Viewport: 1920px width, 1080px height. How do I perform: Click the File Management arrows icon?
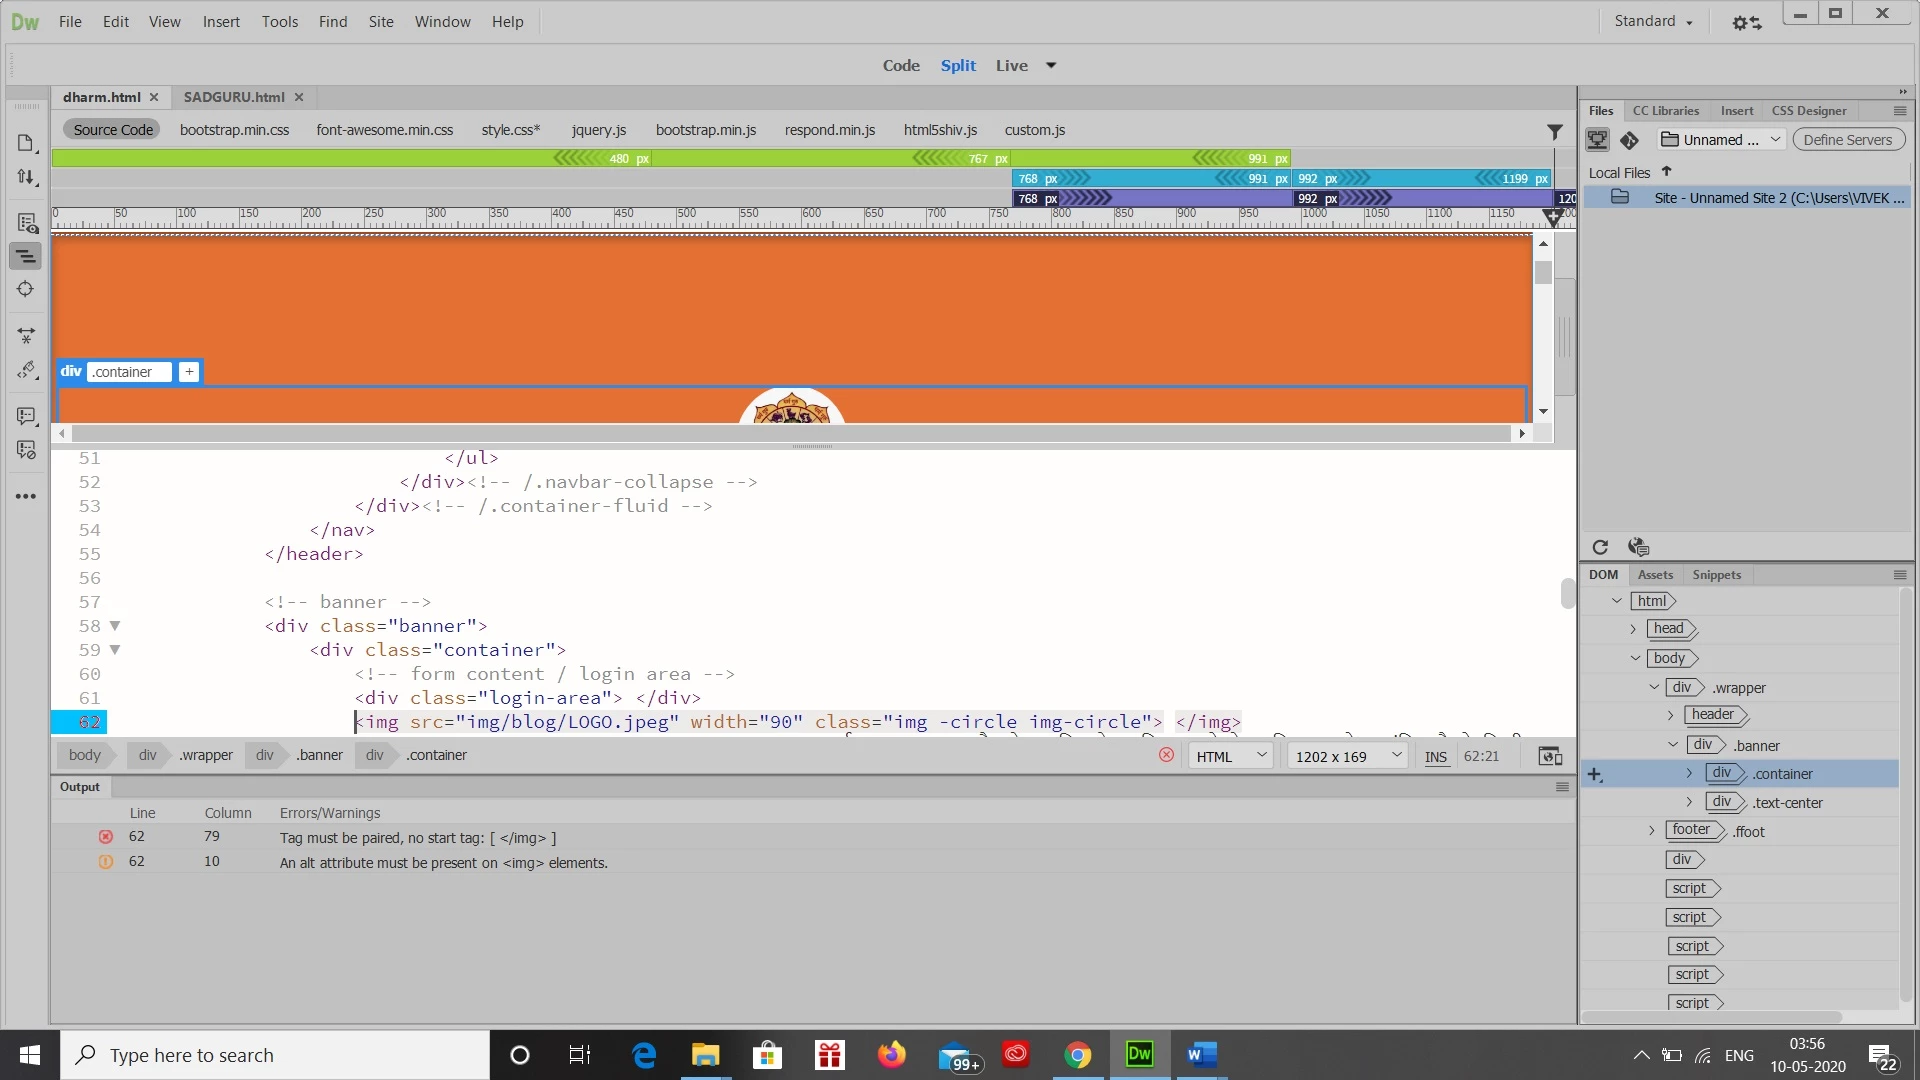click(26, 178)
